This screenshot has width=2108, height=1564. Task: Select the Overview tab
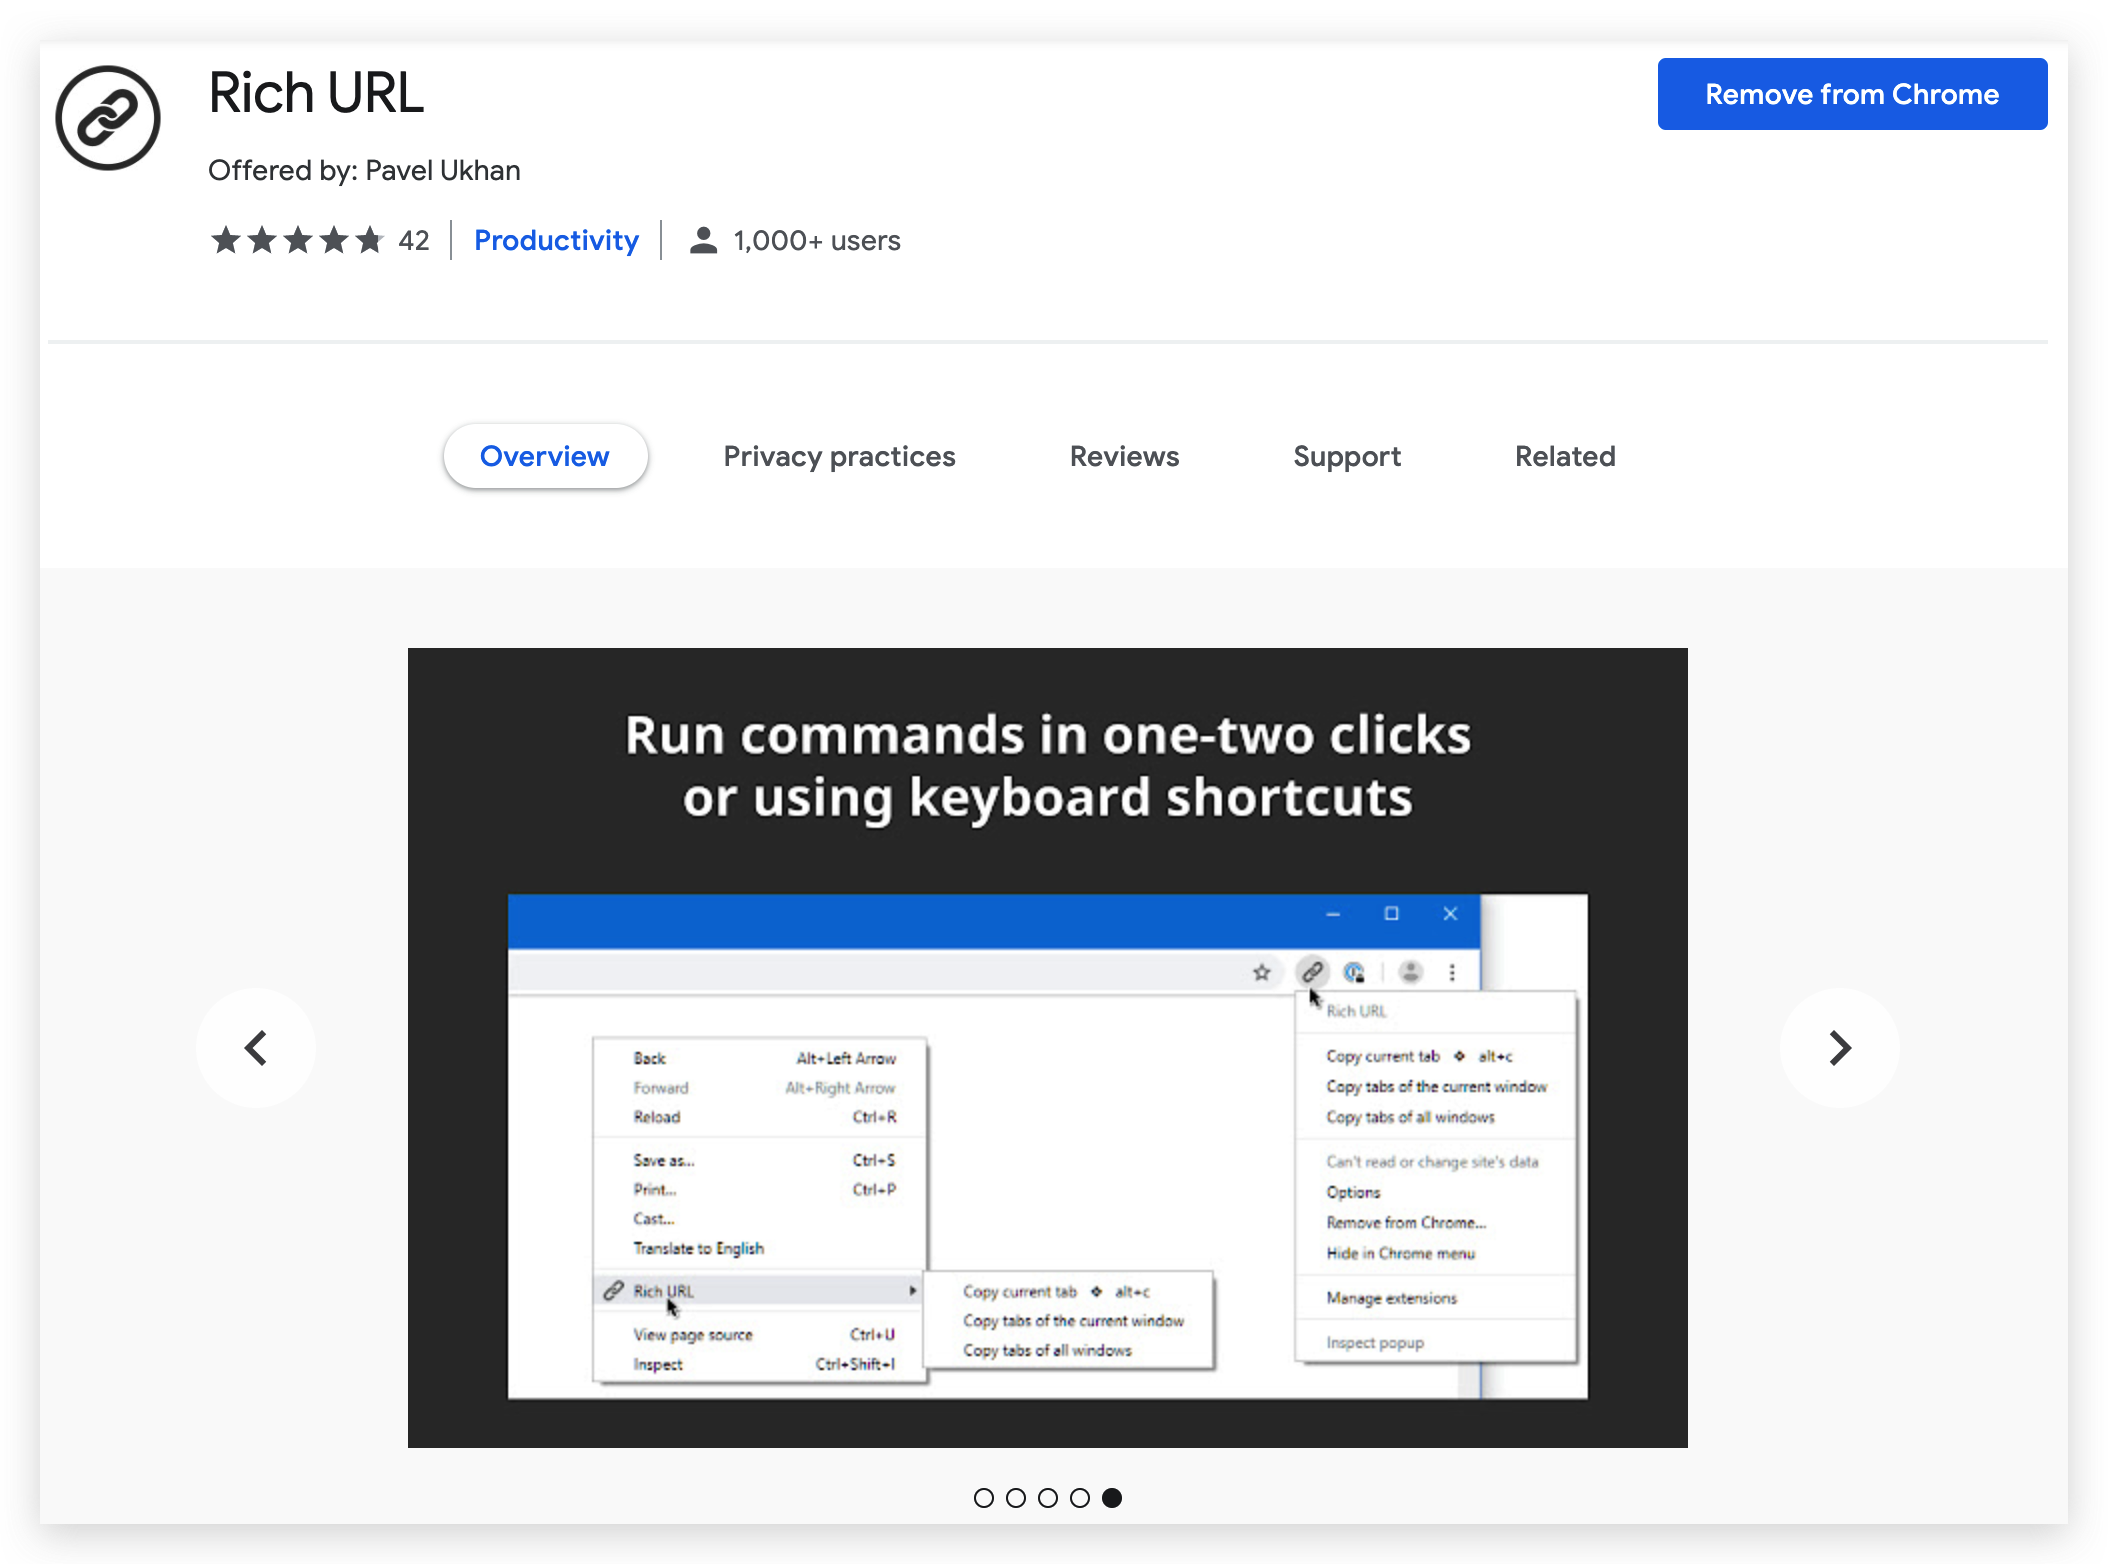(545, 456)
